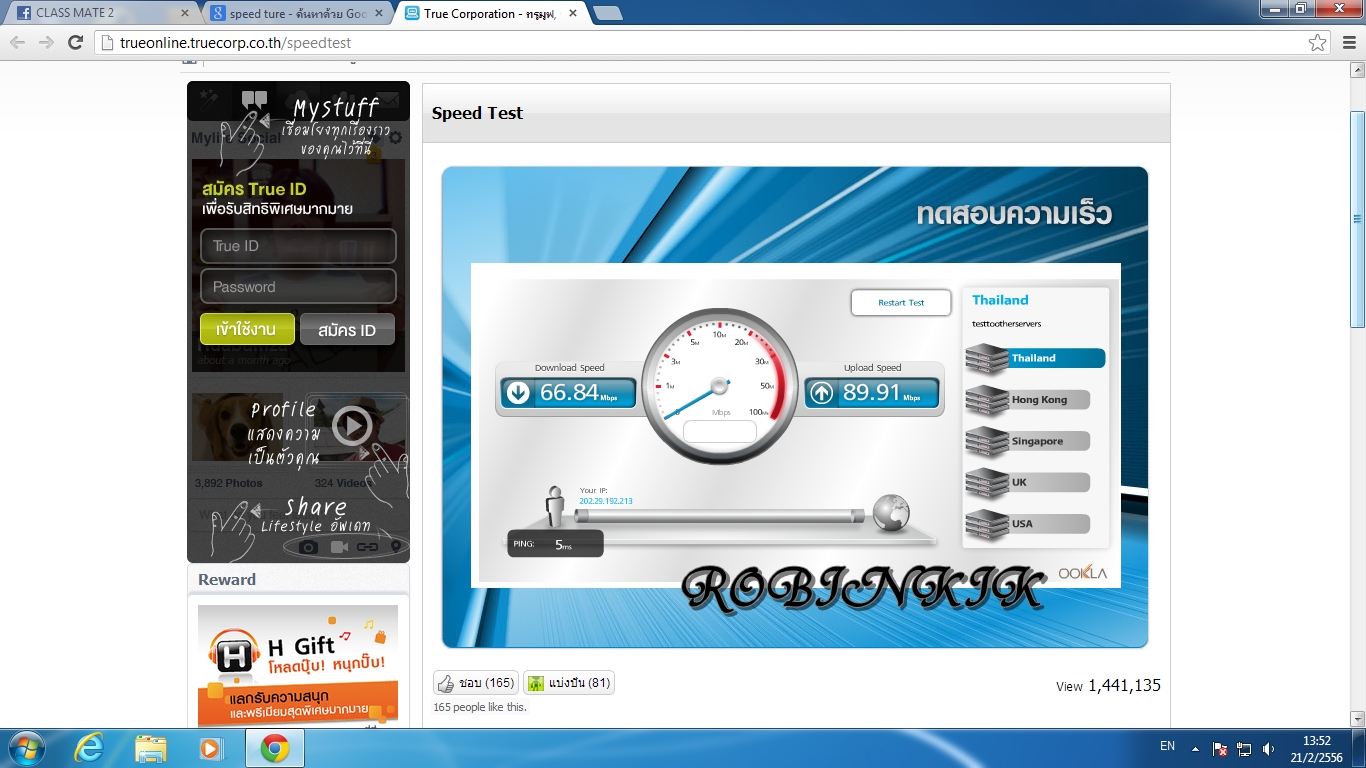Close the True Corporation tab
Viewport: 1366px width, 768px height.
(x=572, y=14)
